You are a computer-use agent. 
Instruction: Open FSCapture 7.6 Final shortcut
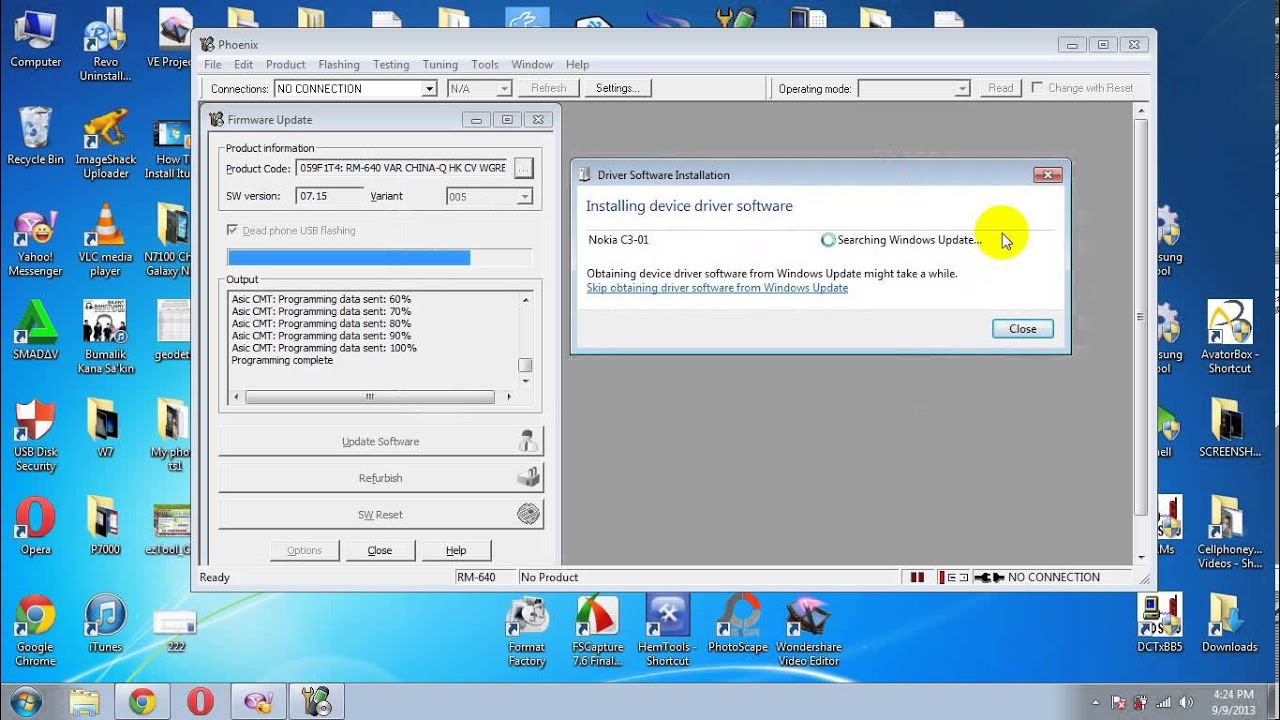tap(597, 631)
